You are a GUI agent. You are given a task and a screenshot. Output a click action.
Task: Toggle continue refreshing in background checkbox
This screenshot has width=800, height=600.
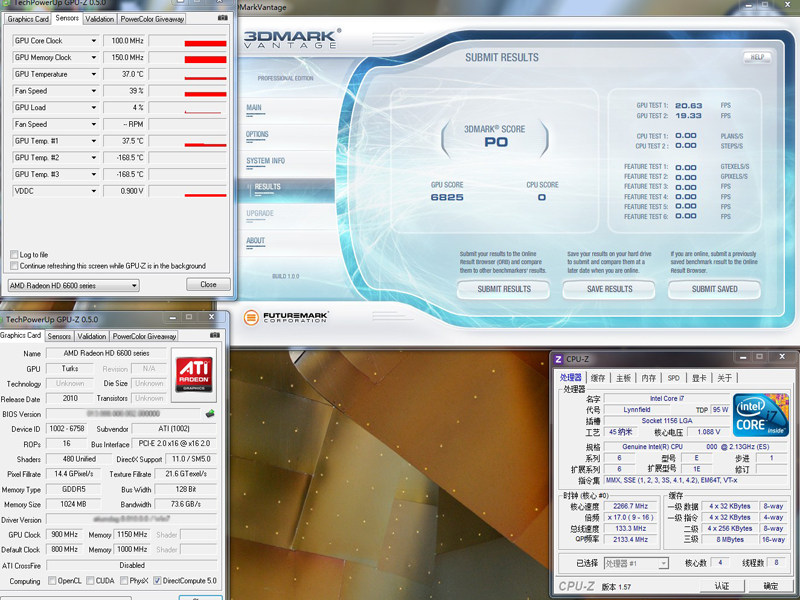(14, 266)
